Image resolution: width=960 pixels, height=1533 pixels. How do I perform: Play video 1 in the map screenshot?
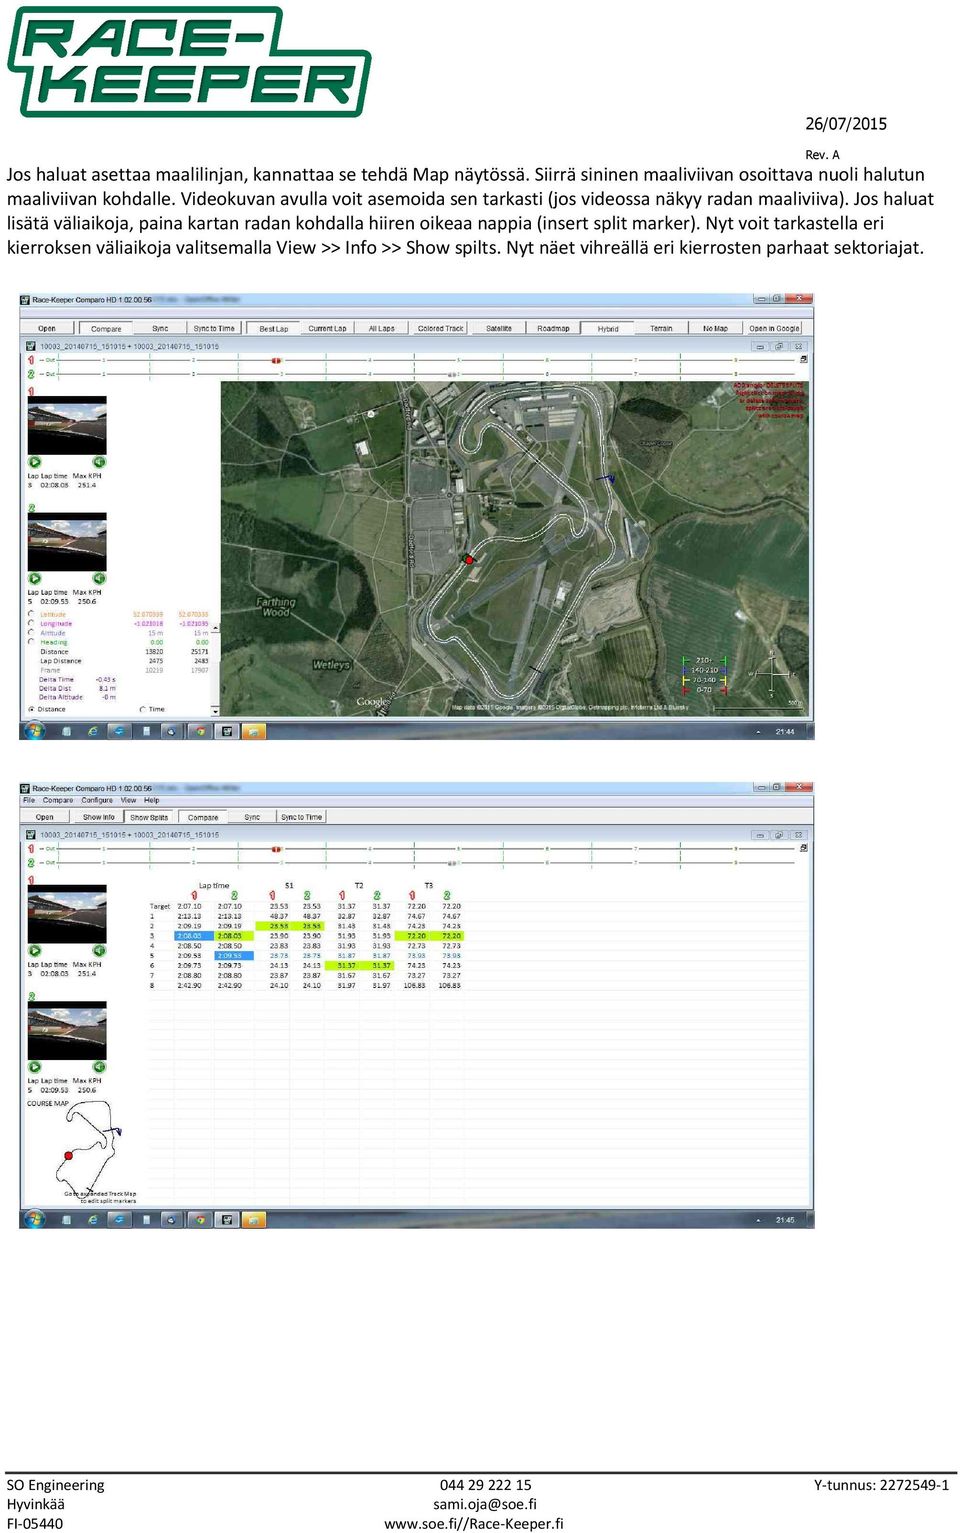click(x=35, y=462)
